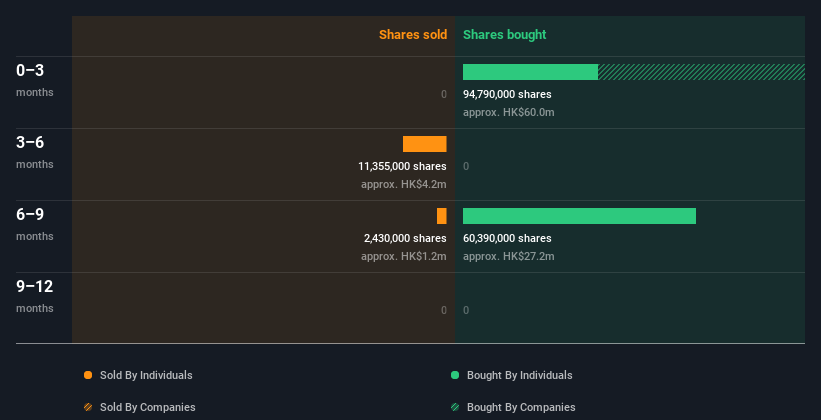821x420 pixels.
Task: Click the 0 sold value in 9–12 months row
Action: click(x=444, y=310)
